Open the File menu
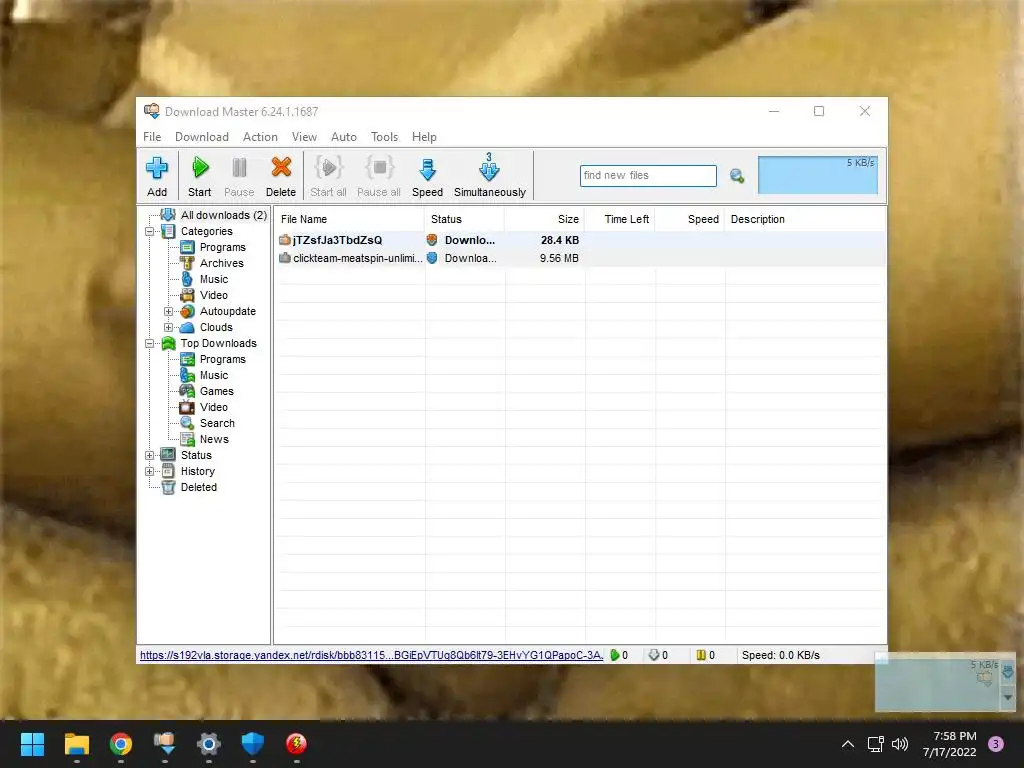The width and height of the screenshot is (1024, 768). tap(152, 136)
